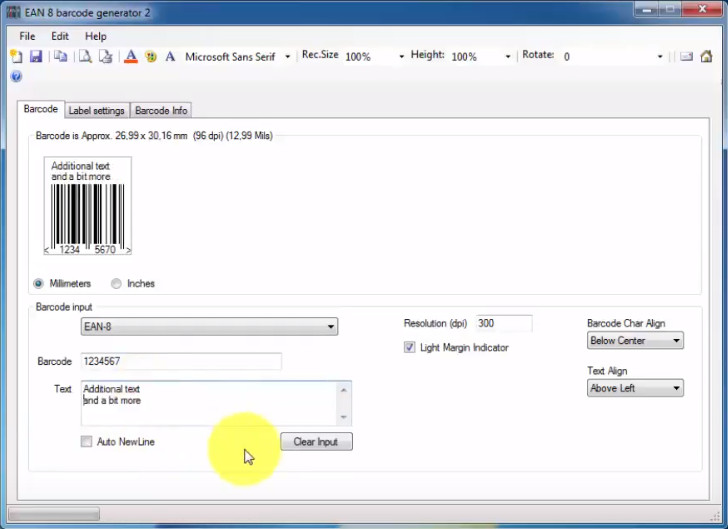Select the Millimeters radio button

tap(39, 283)
